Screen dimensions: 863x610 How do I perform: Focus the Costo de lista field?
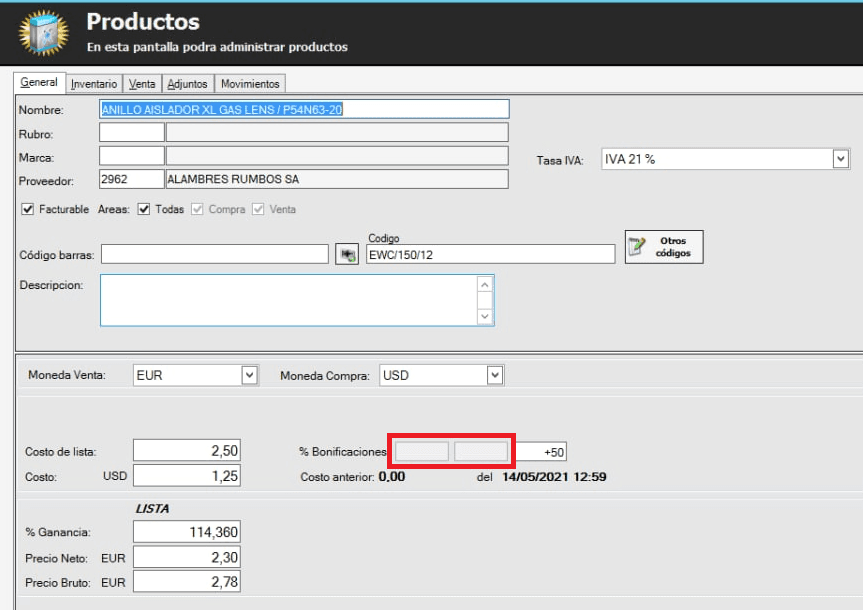186,452
